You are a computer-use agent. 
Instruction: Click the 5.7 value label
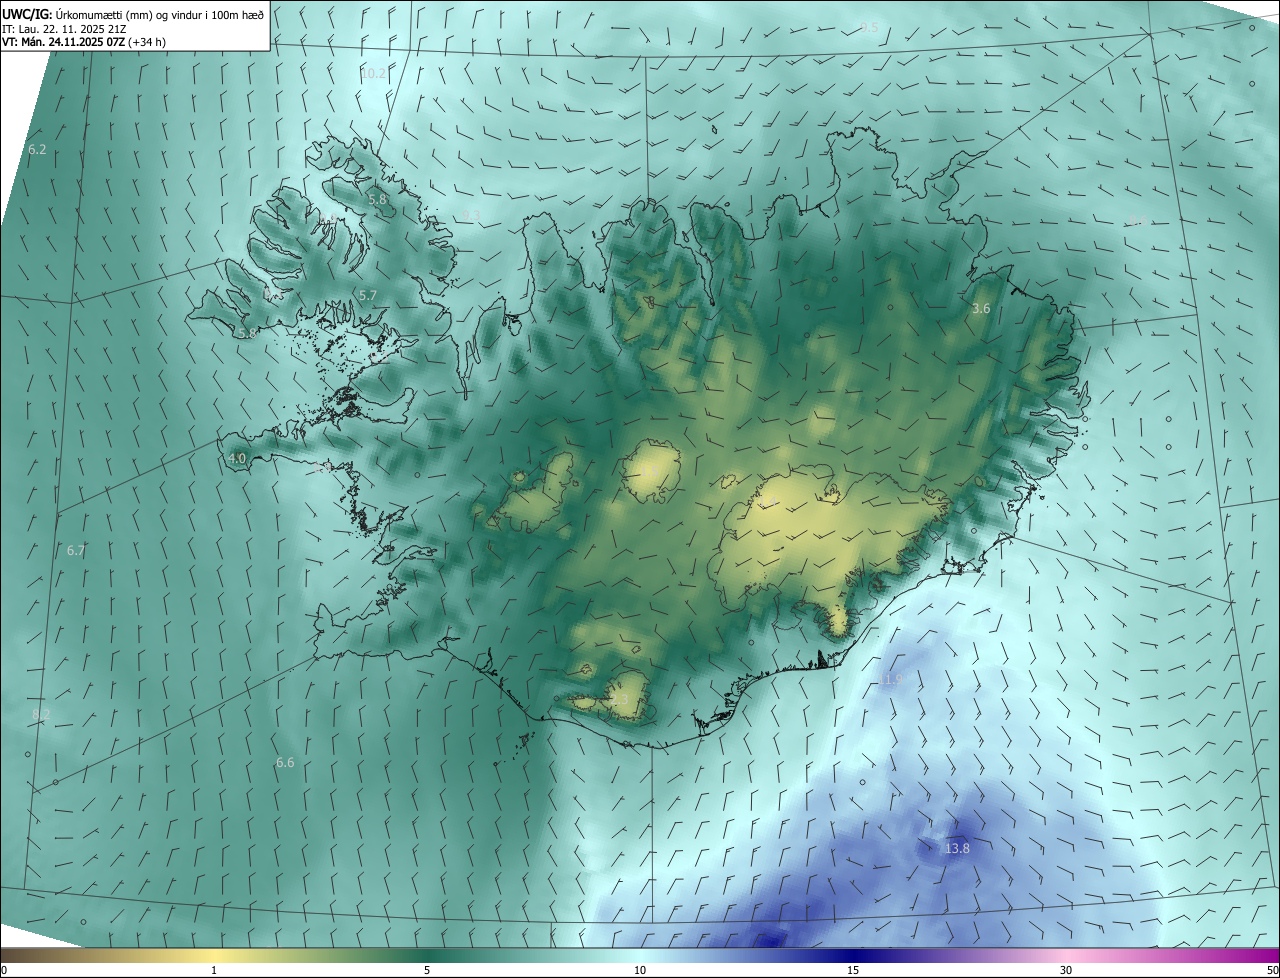367,295
